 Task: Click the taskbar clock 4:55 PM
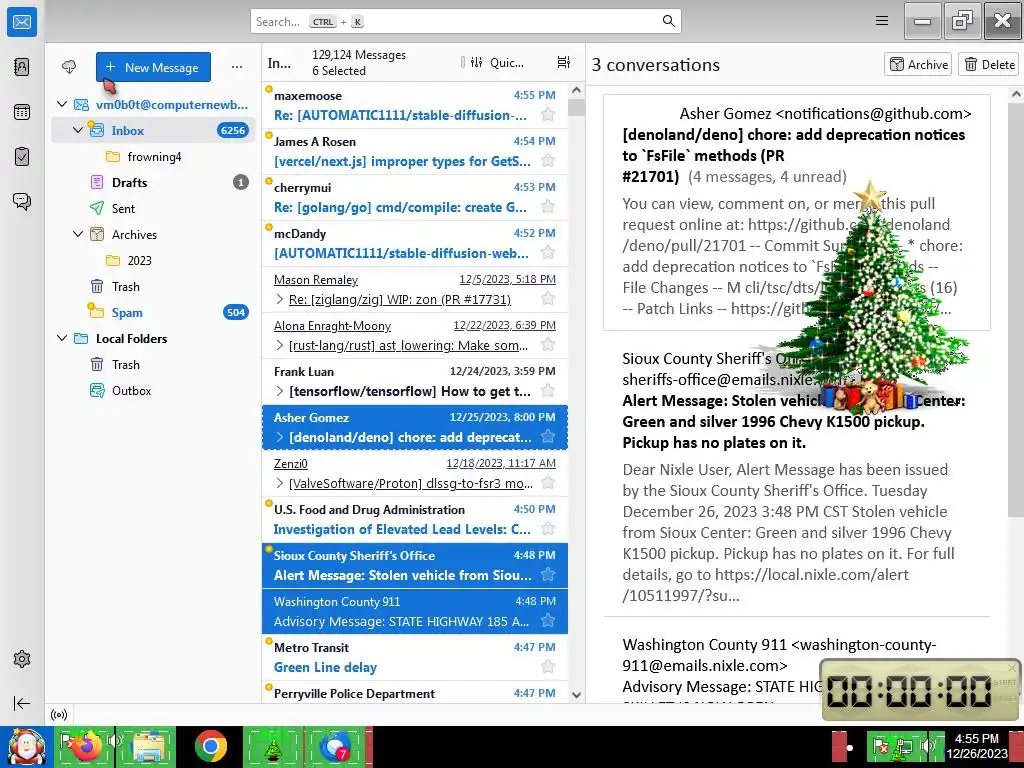coord(976,739)
